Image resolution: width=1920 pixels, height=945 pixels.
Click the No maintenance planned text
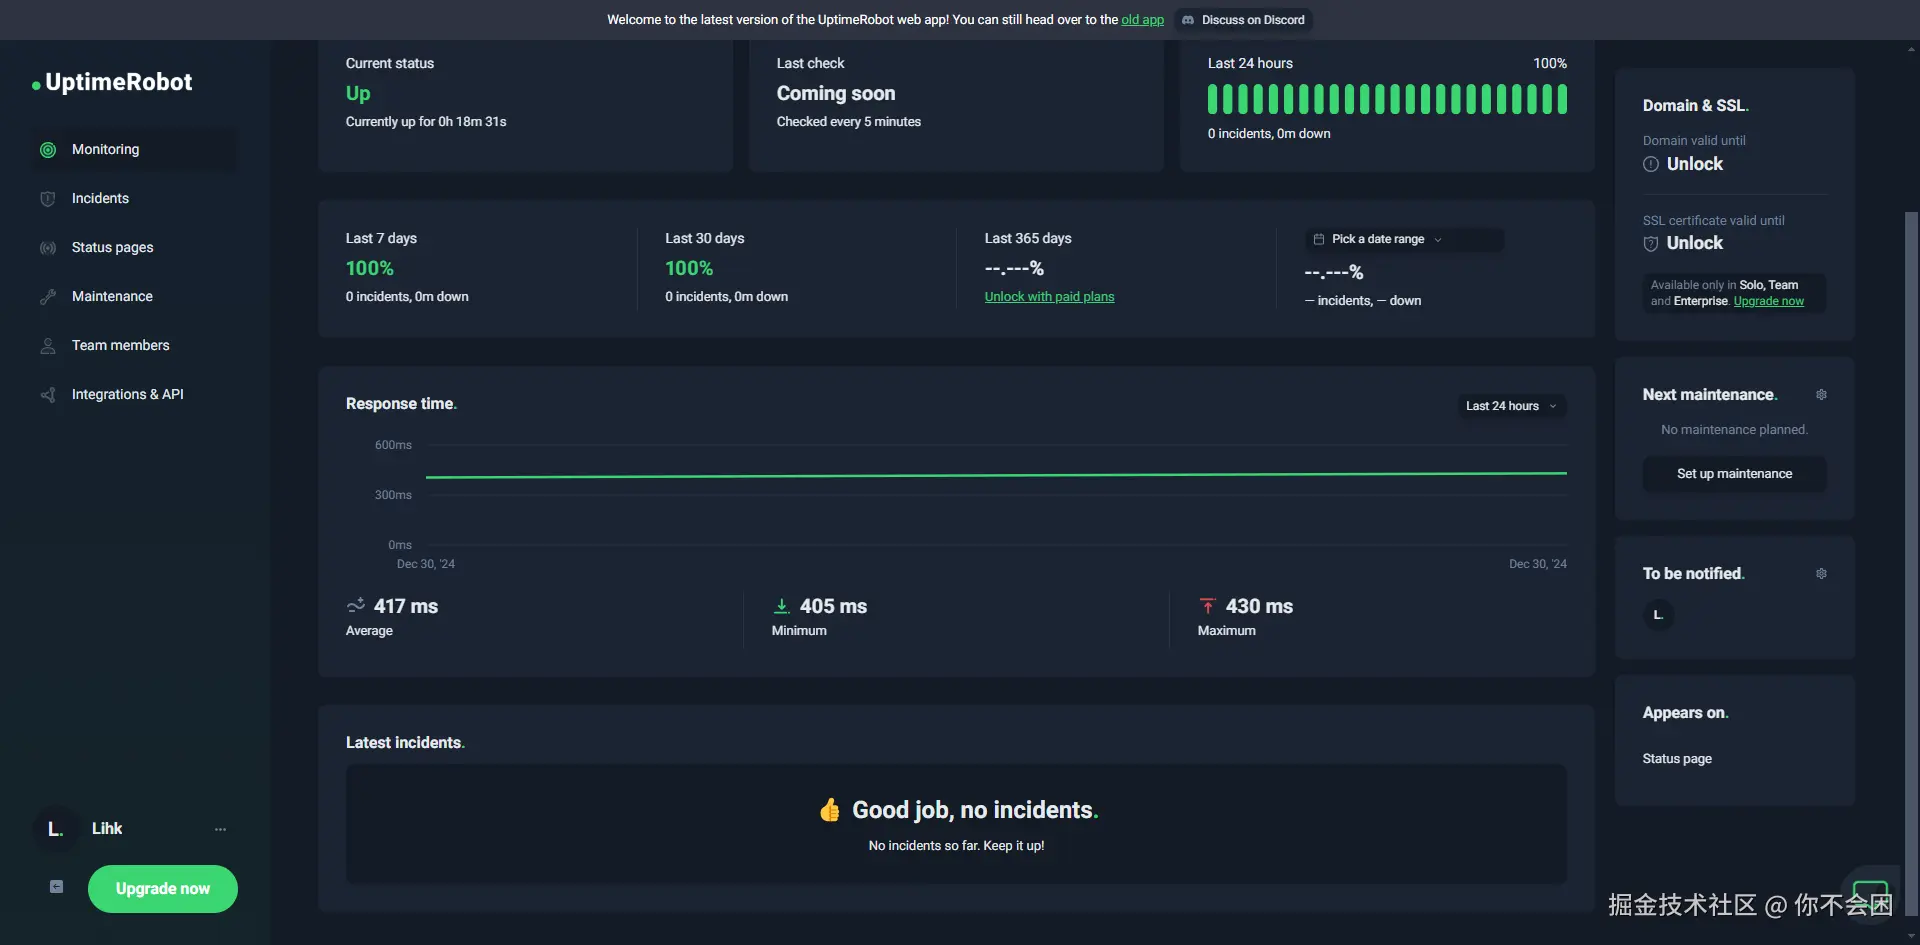(x=1734, y=430)
